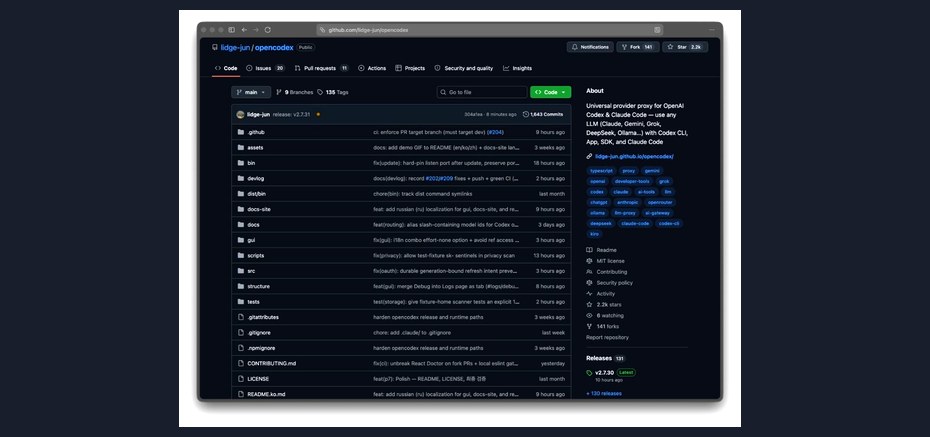Image resolution: width=930 pixels, height=437 pixels.
Task: Open the dist/bin folder
Action: (x=256, y=194)
